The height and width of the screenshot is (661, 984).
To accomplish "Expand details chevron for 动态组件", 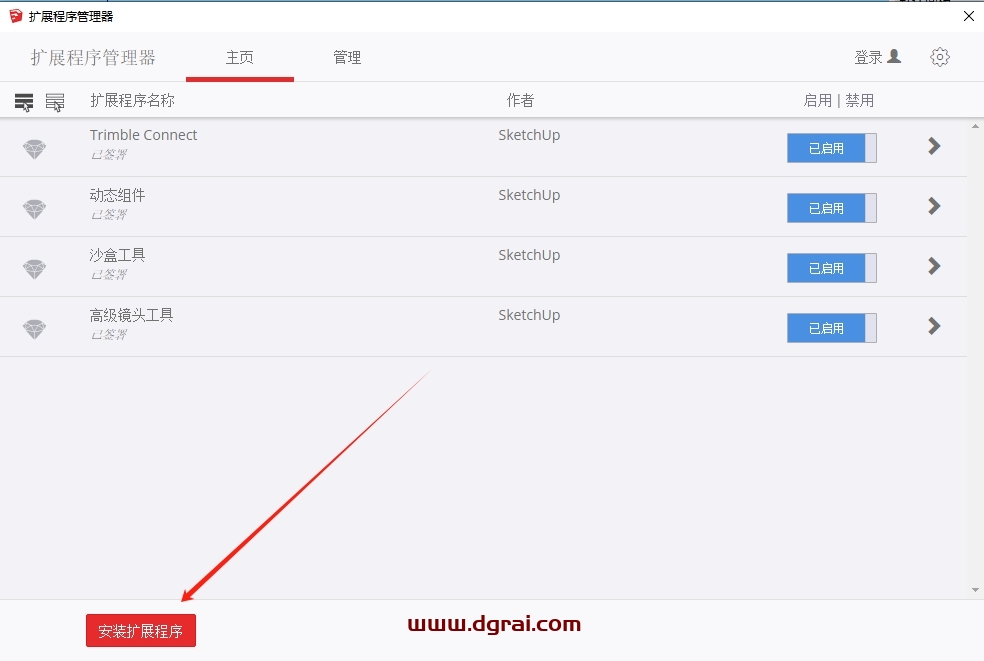I will coord(934,206).
